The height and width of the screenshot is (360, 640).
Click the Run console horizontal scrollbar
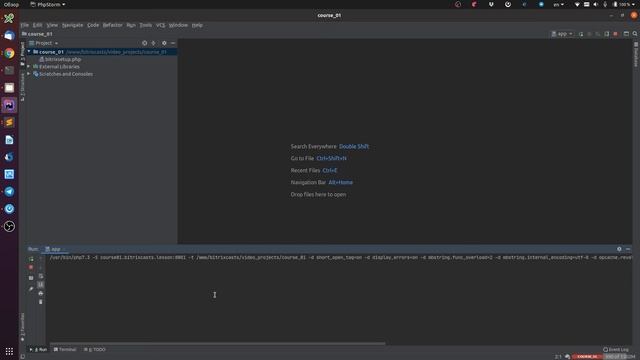click(218, 344)
